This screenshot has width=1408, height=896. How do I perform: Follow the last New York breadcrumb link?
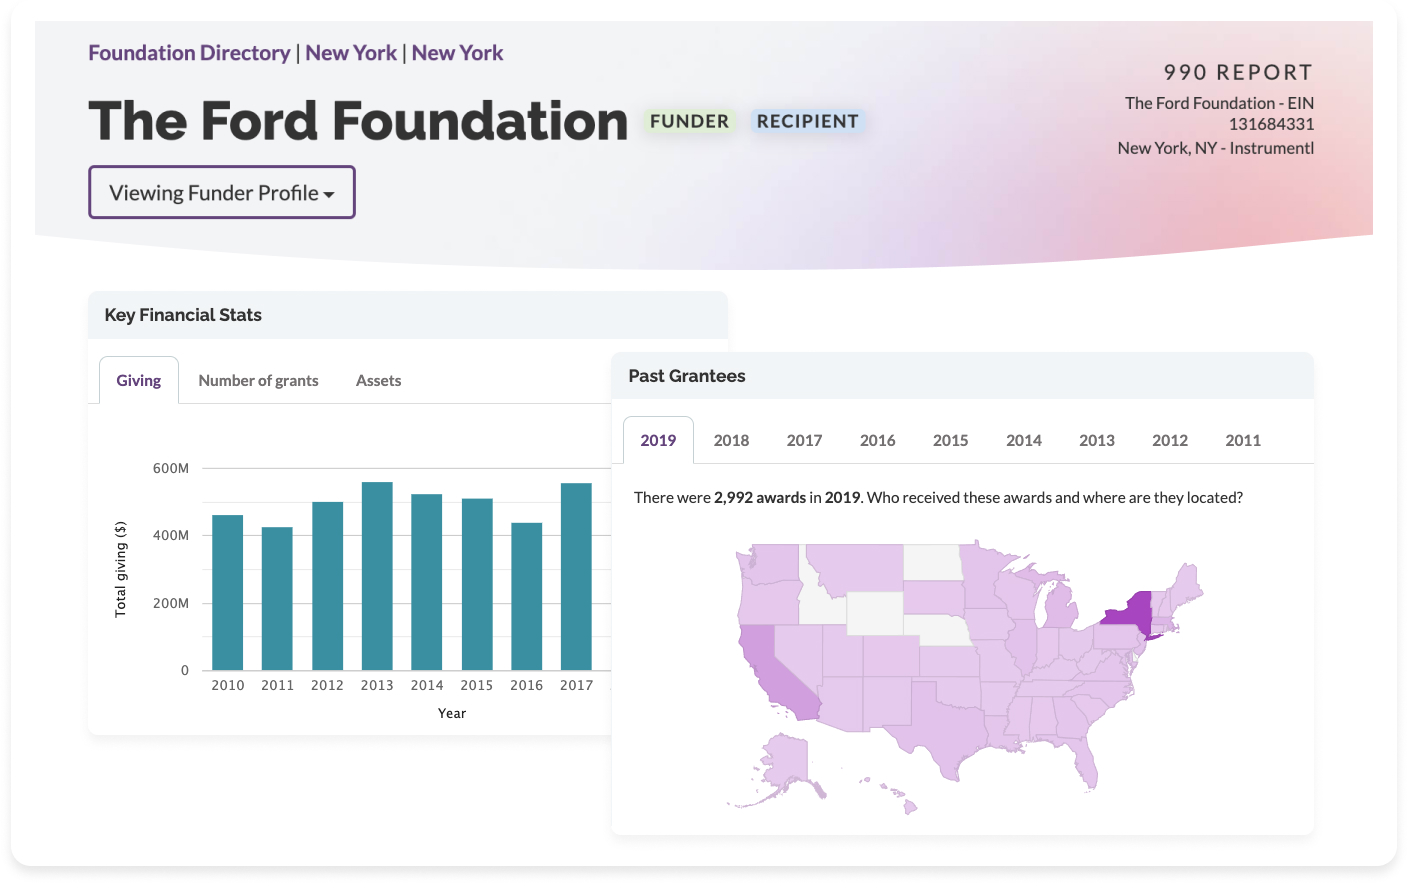(457, 53)
